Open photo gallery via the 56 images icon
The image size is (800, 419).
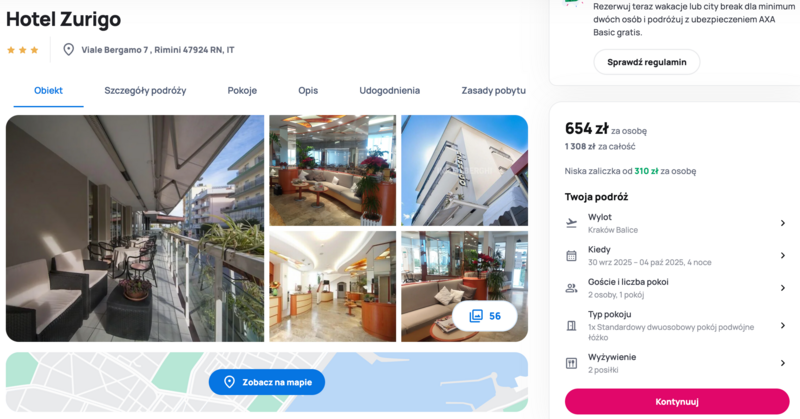(x=485, y=316)
